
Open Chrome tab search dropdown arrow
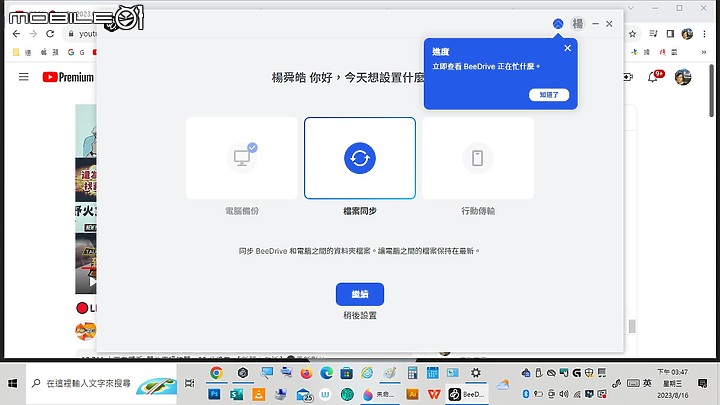(631, 8)
